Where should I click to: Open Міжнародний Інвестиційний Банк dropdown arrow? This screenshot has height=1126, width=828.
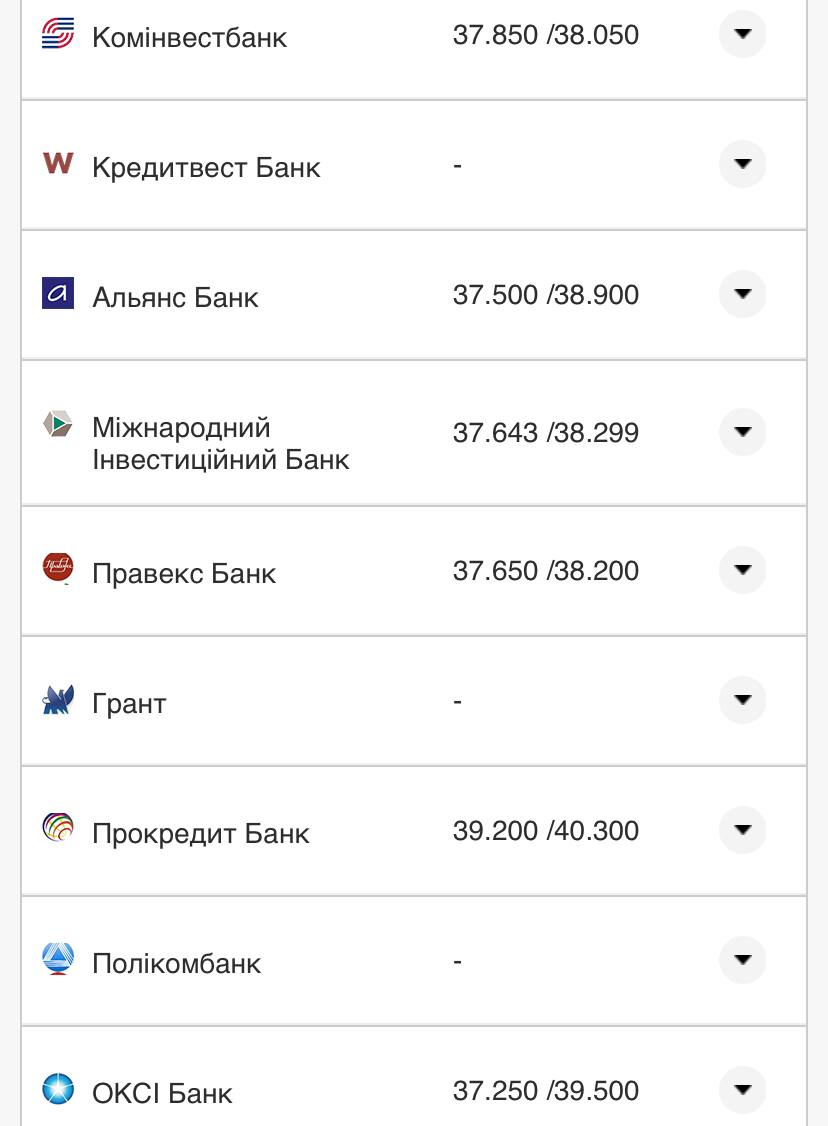click(742, 432)
